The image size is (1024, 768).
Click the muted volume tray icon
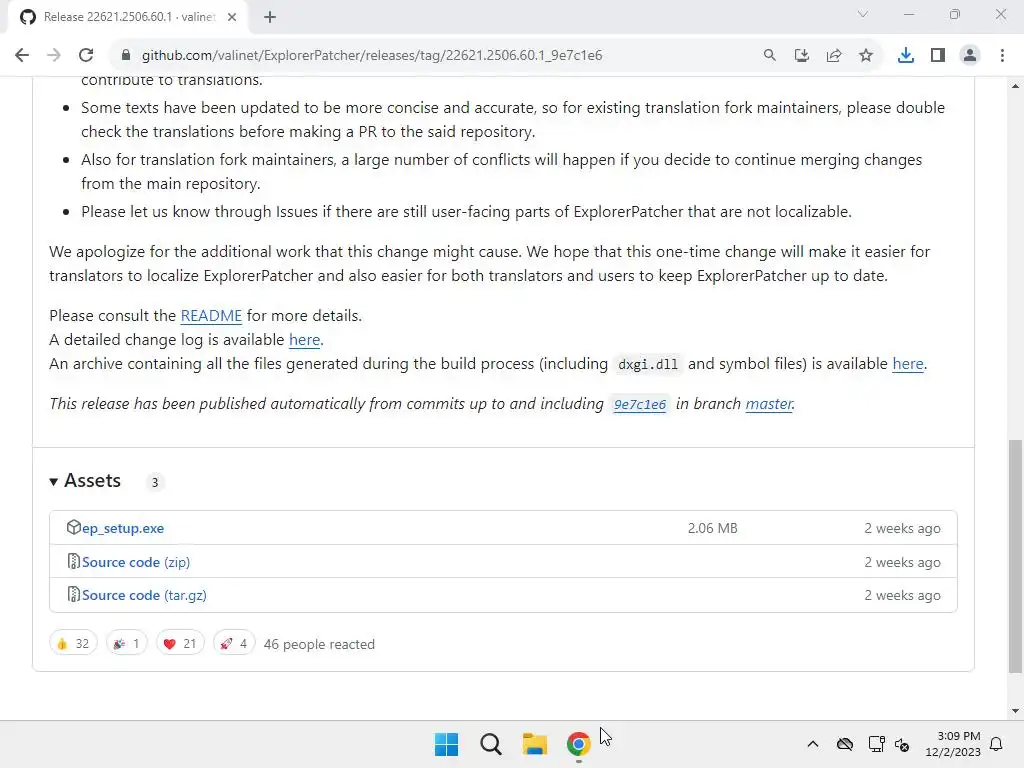(902, 744)
